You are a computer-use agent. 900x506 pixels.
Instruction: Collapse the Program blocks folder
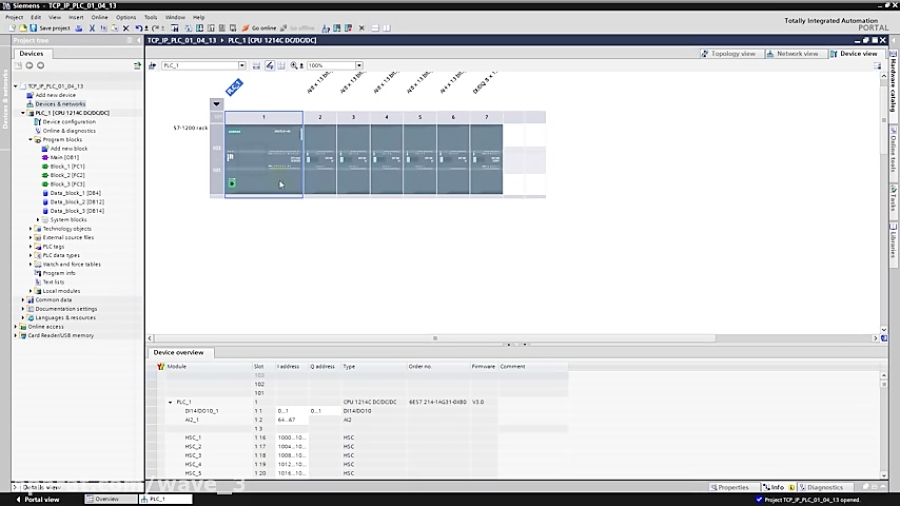click(x=30, y=139)
